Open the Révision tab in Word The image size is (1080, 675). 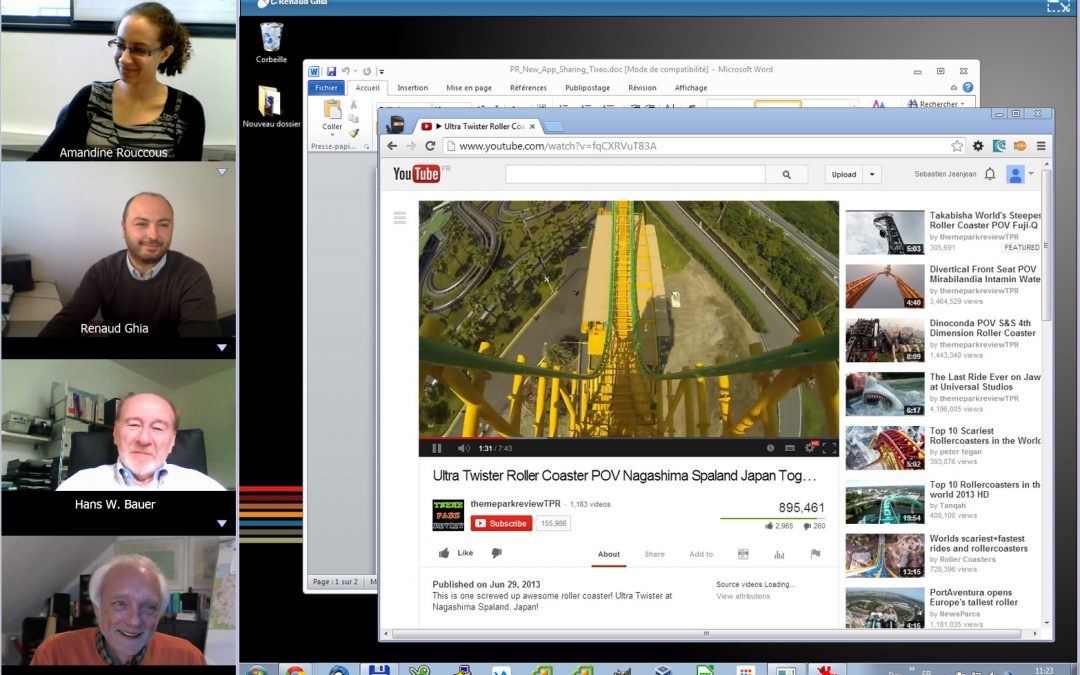(x=642, y=87)
